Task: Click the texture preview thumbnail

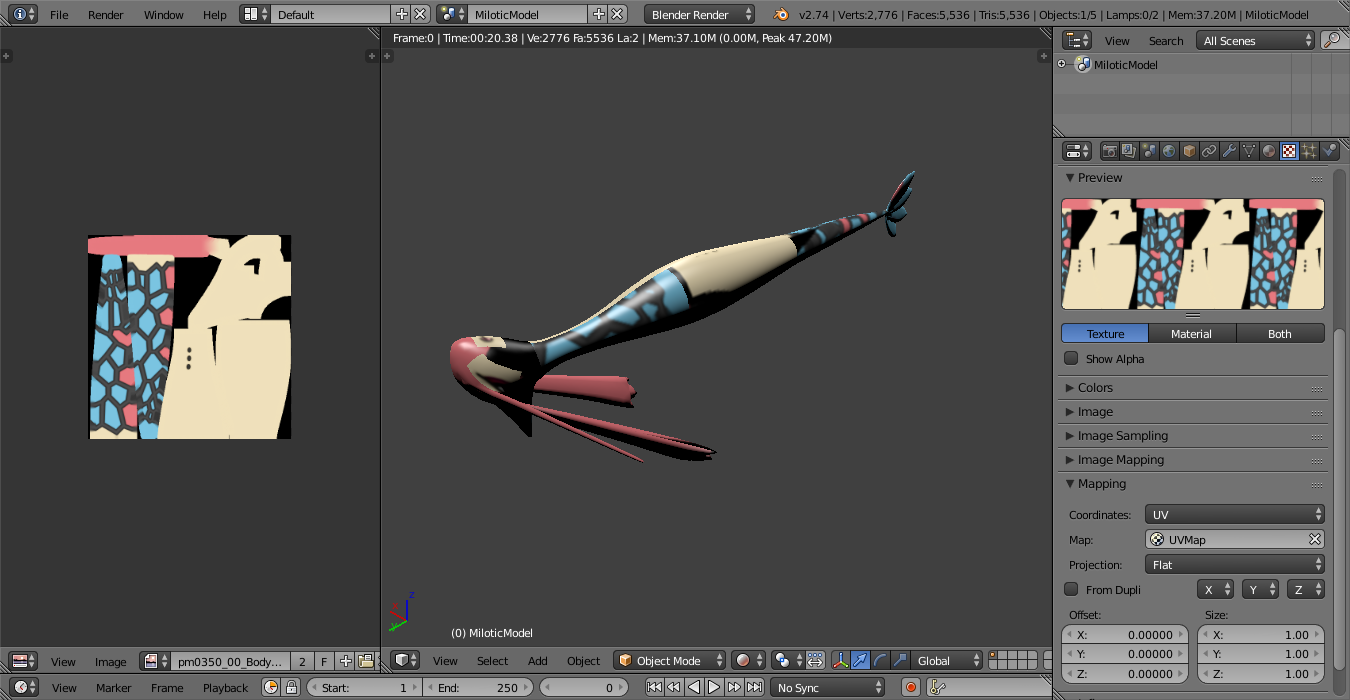Action: (1193, 254)
